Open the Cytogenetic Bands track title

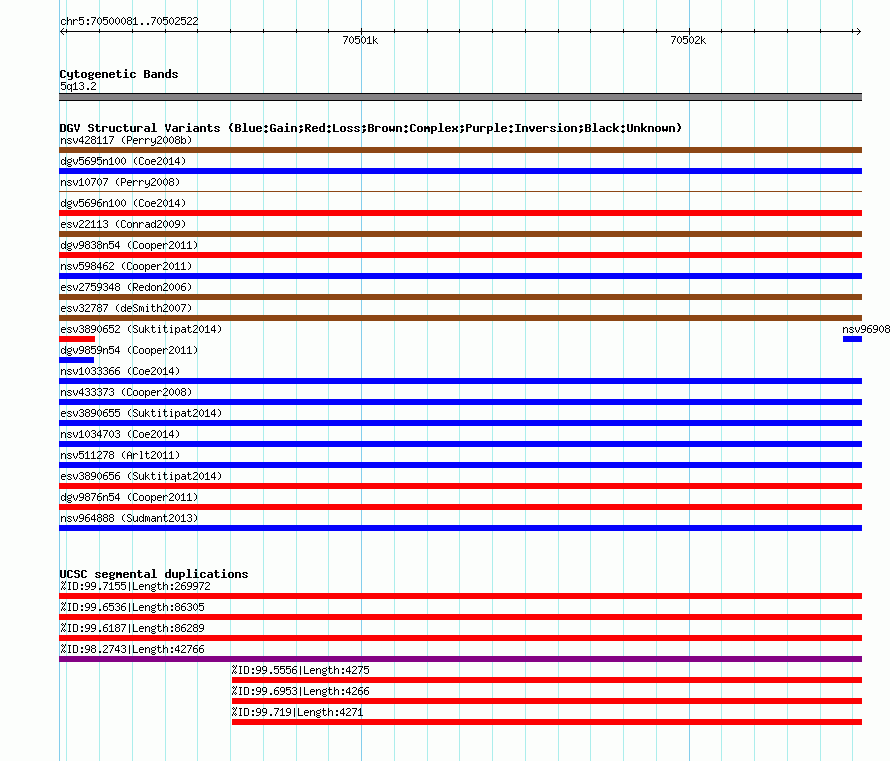coord(119,74)
